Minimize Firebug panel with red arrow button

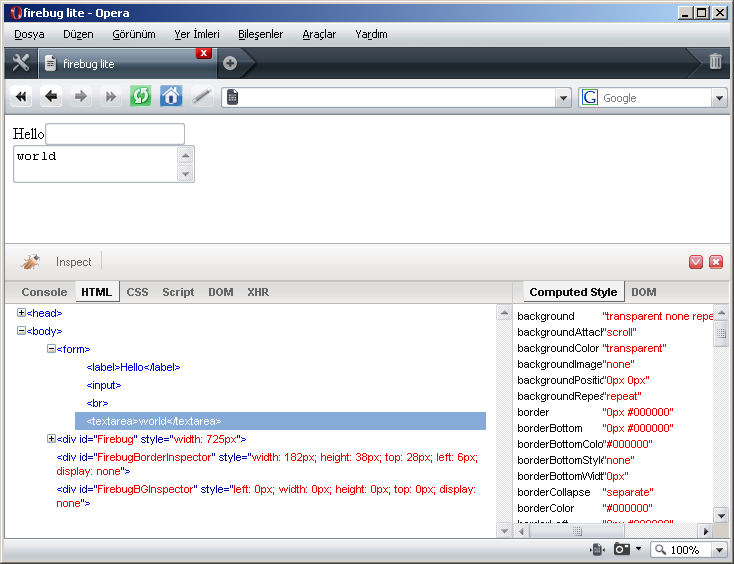[696, 262]
